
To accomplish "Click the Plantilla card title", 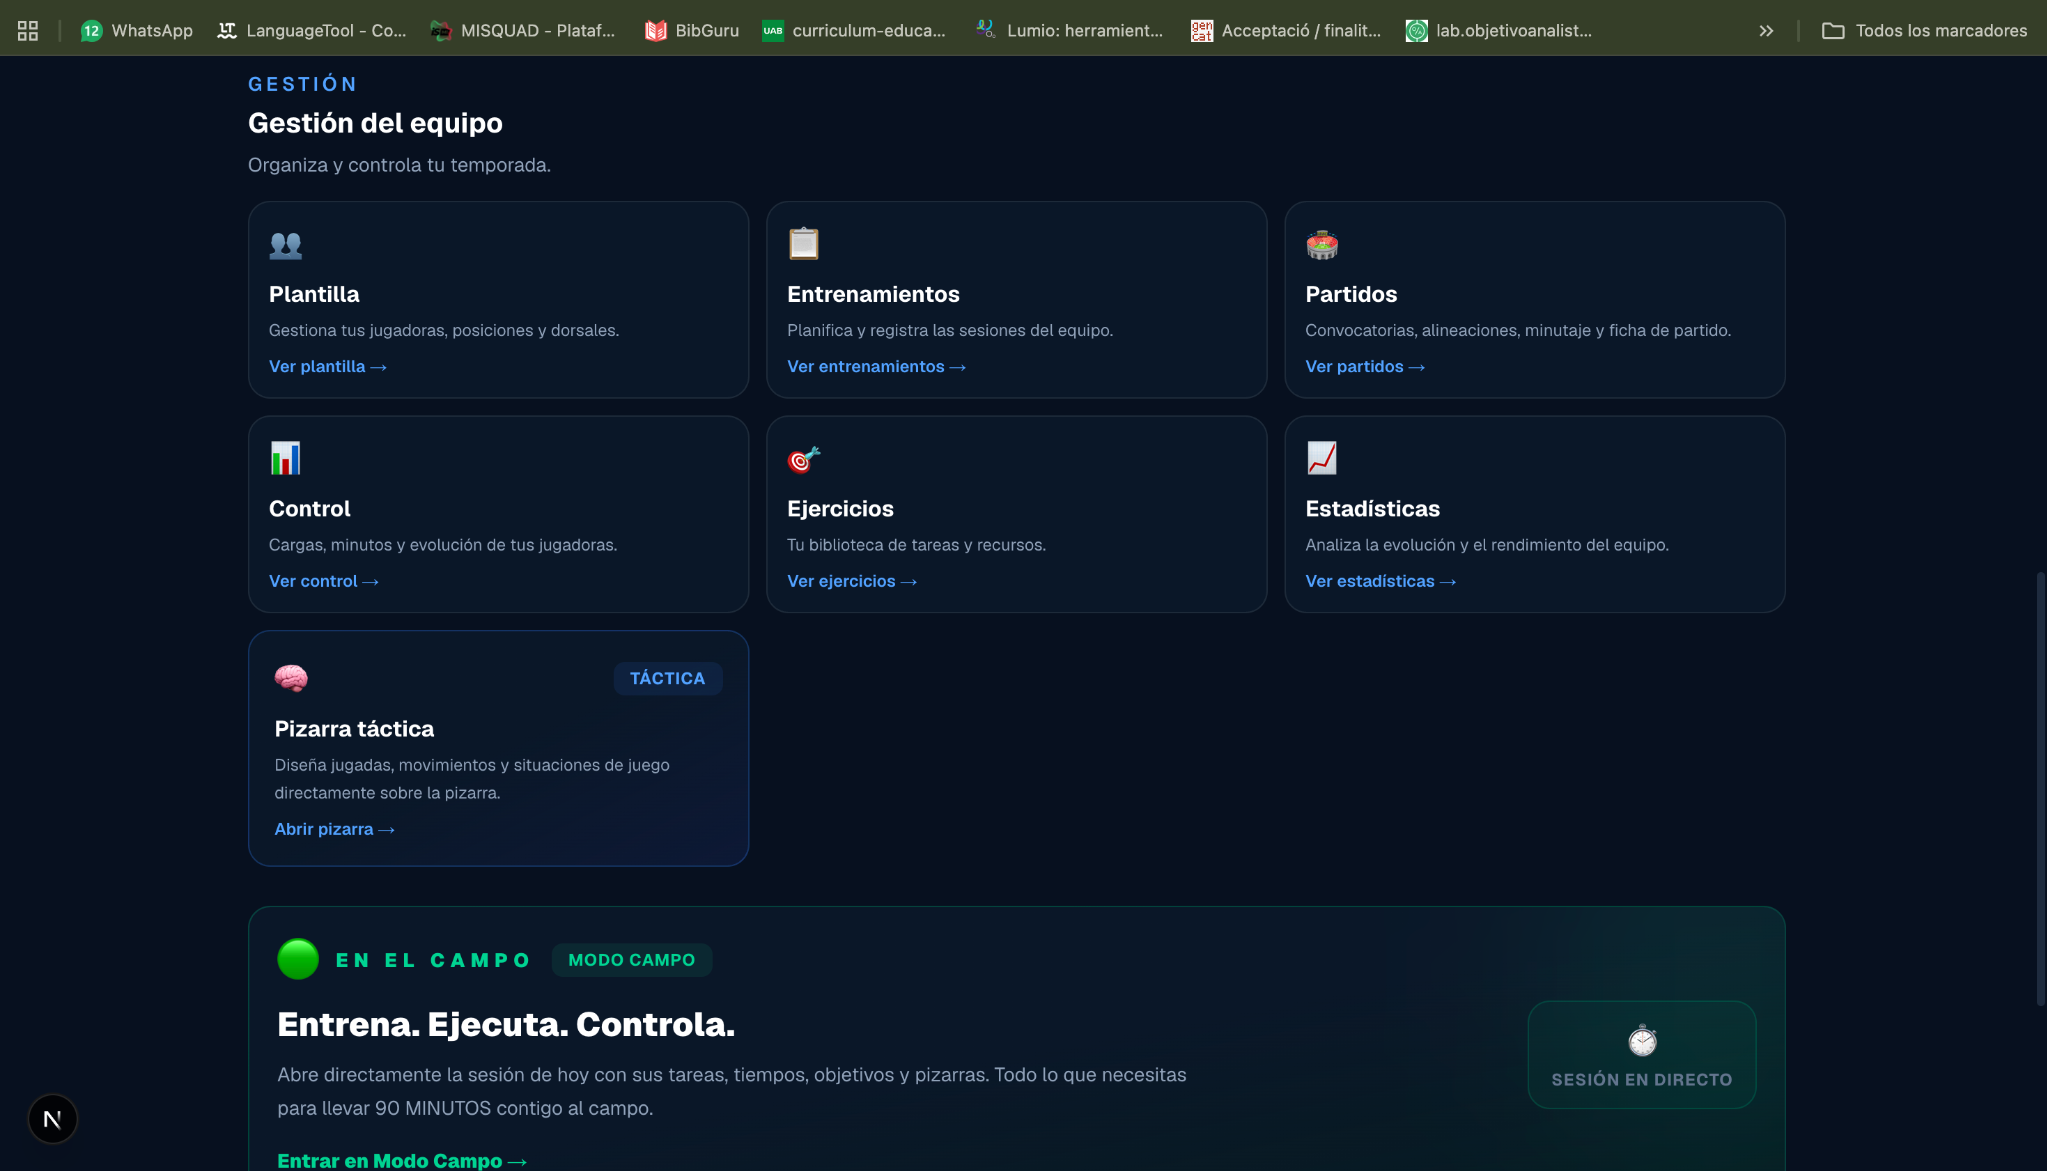I will click(314, 294).
